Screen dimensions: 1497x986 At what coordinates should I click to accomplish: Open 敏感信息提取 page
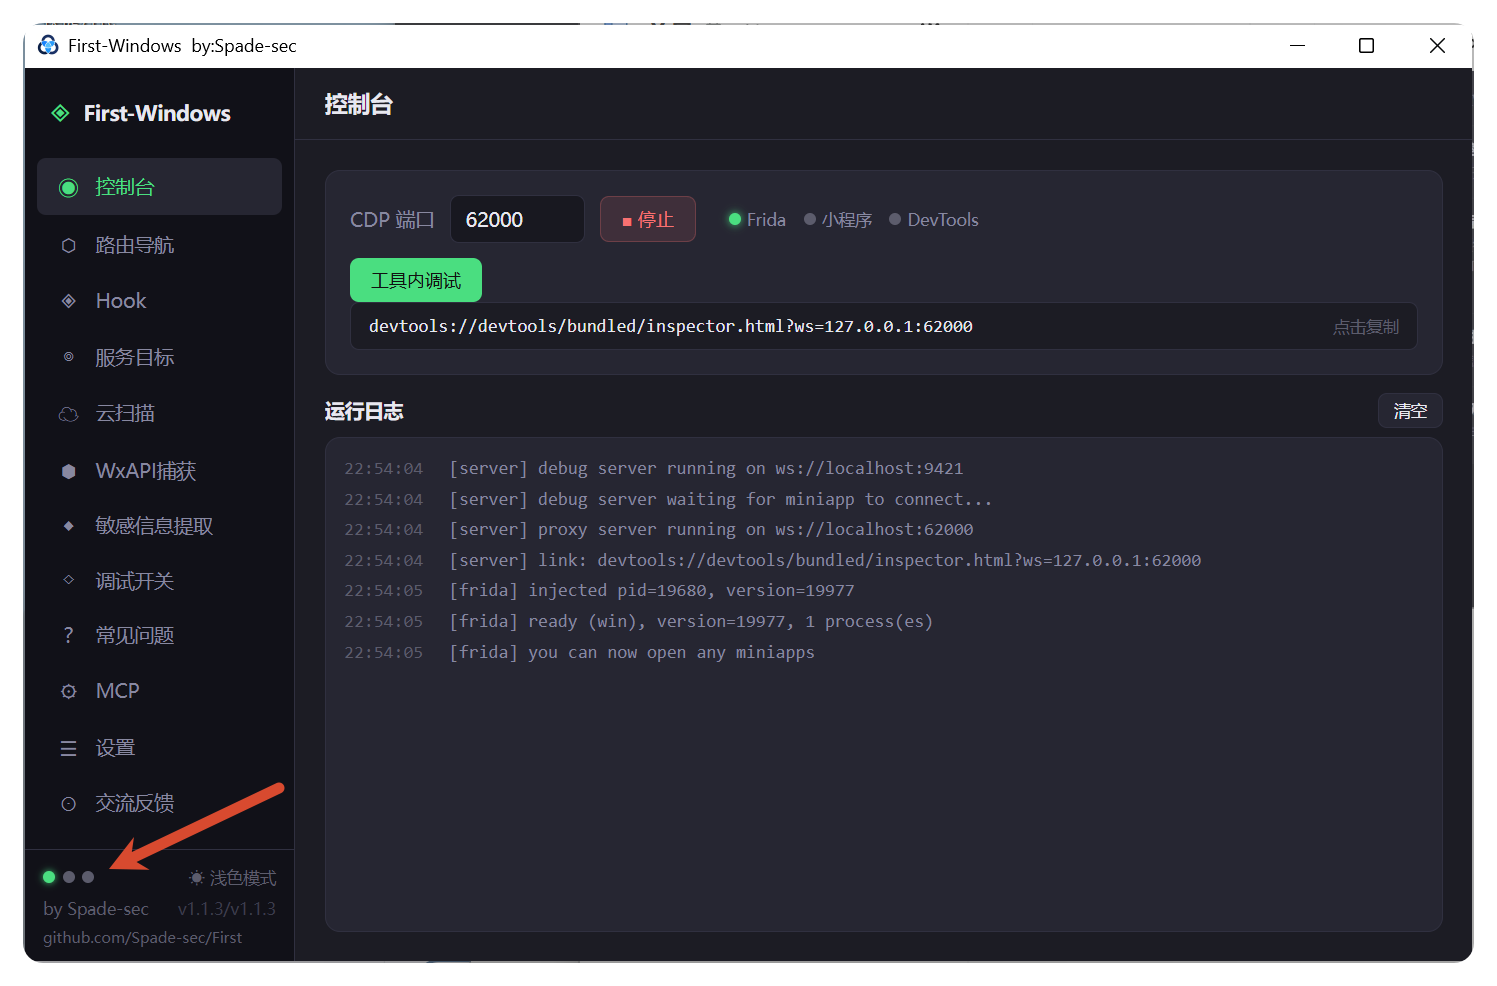pos(159,526)
